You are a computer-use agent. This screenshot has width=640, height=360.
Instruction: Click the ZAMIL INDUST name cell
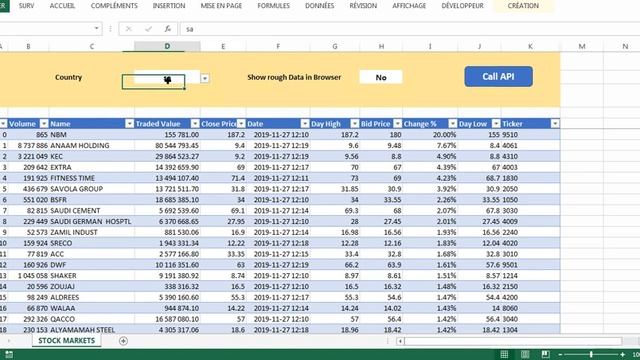click(x=91, y=232)
